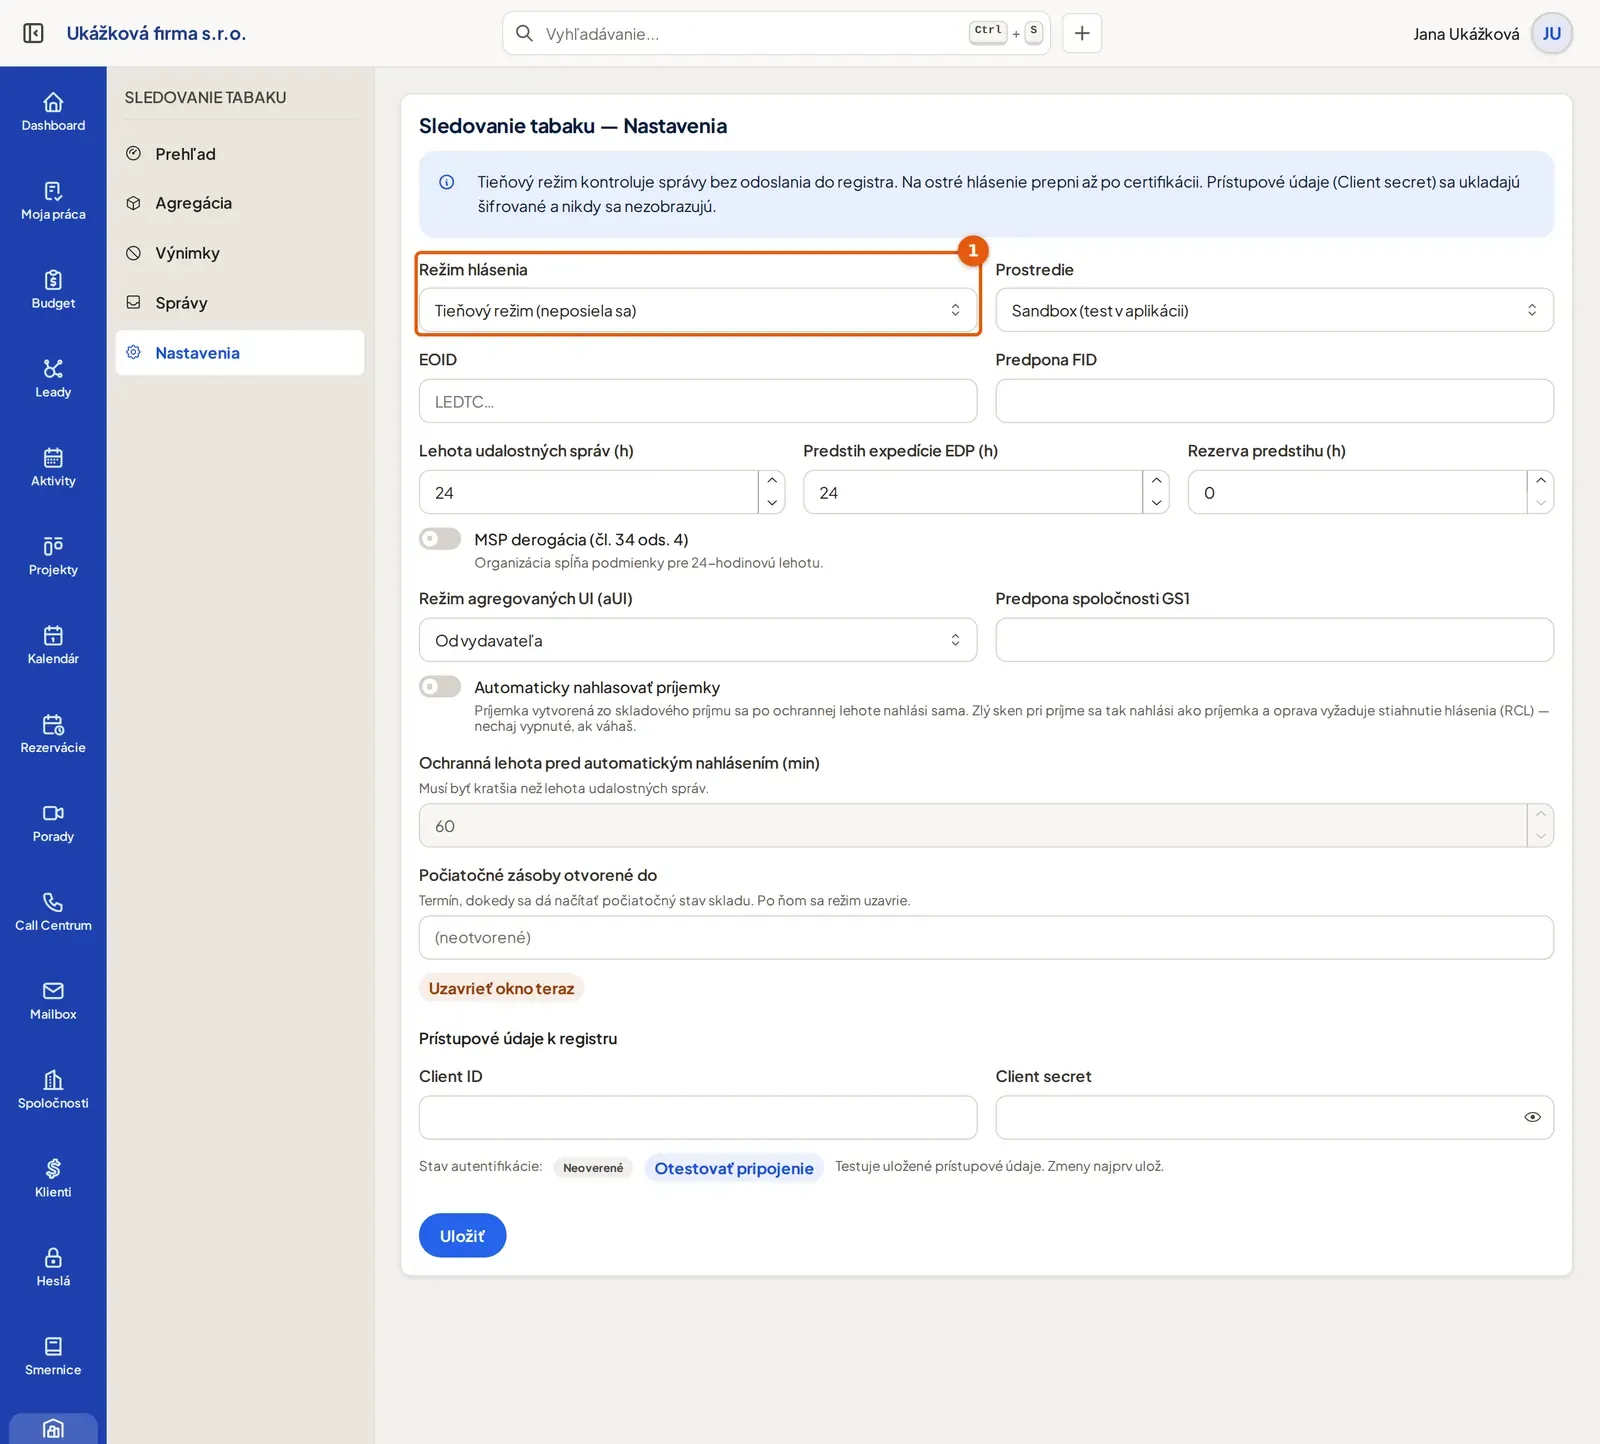
Task: Click the Predpona FID input field
Action: (1274, 401)
